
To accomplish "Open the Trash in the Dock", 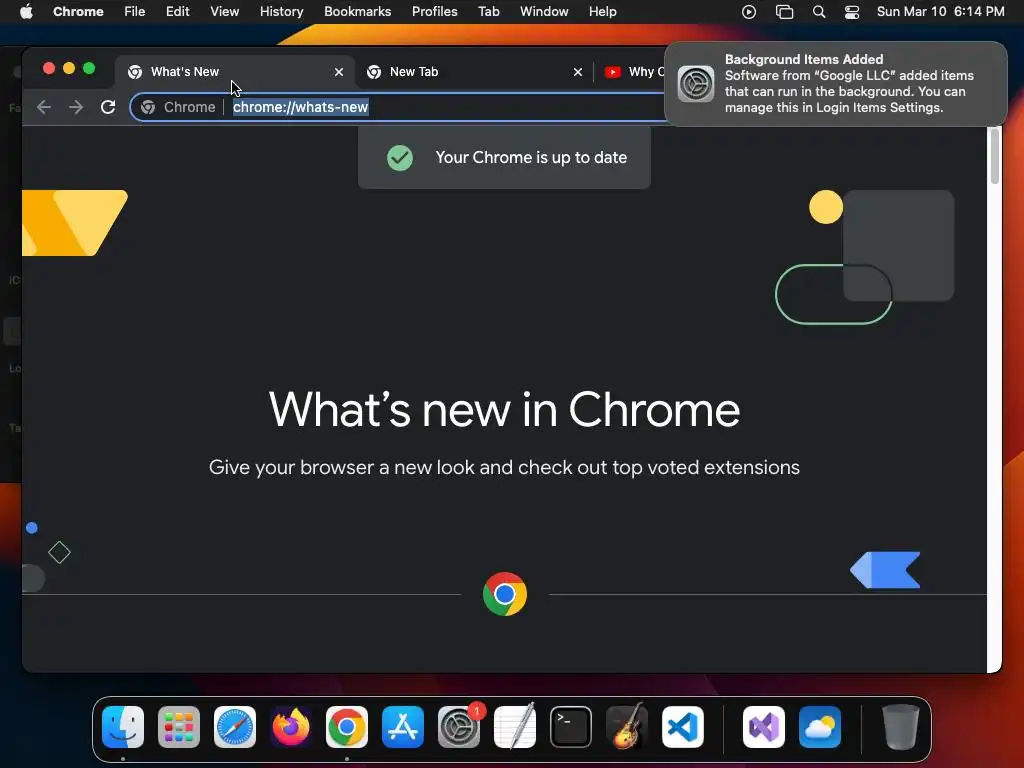I will [x=901, y=727].
